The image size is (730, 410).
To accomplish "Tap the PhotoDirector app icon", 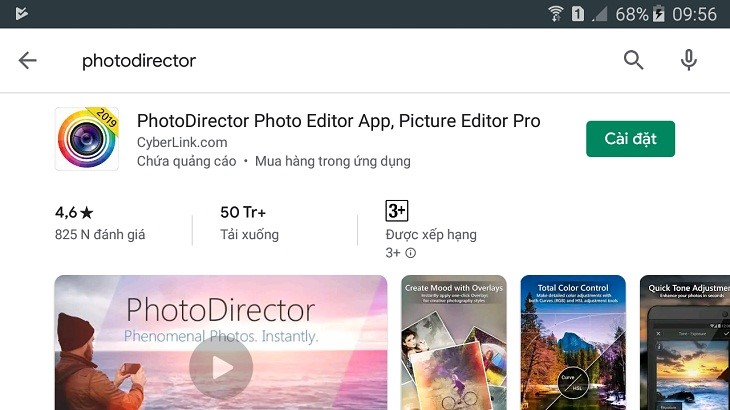I will pyautogui.click(x=87, y=139).
